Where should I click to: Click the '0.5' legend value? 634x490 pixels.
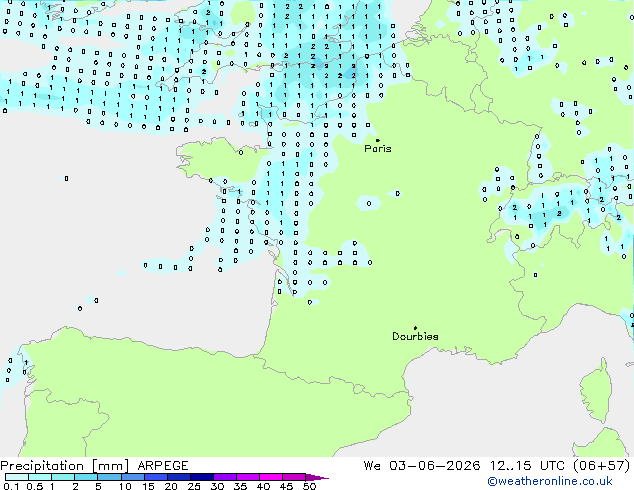[x=35, y=486]
